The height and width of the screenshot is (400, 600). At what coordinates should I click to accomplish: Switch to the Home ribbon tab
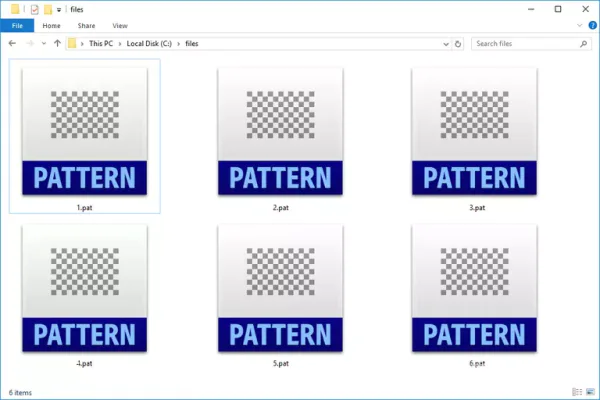(51, 26)
